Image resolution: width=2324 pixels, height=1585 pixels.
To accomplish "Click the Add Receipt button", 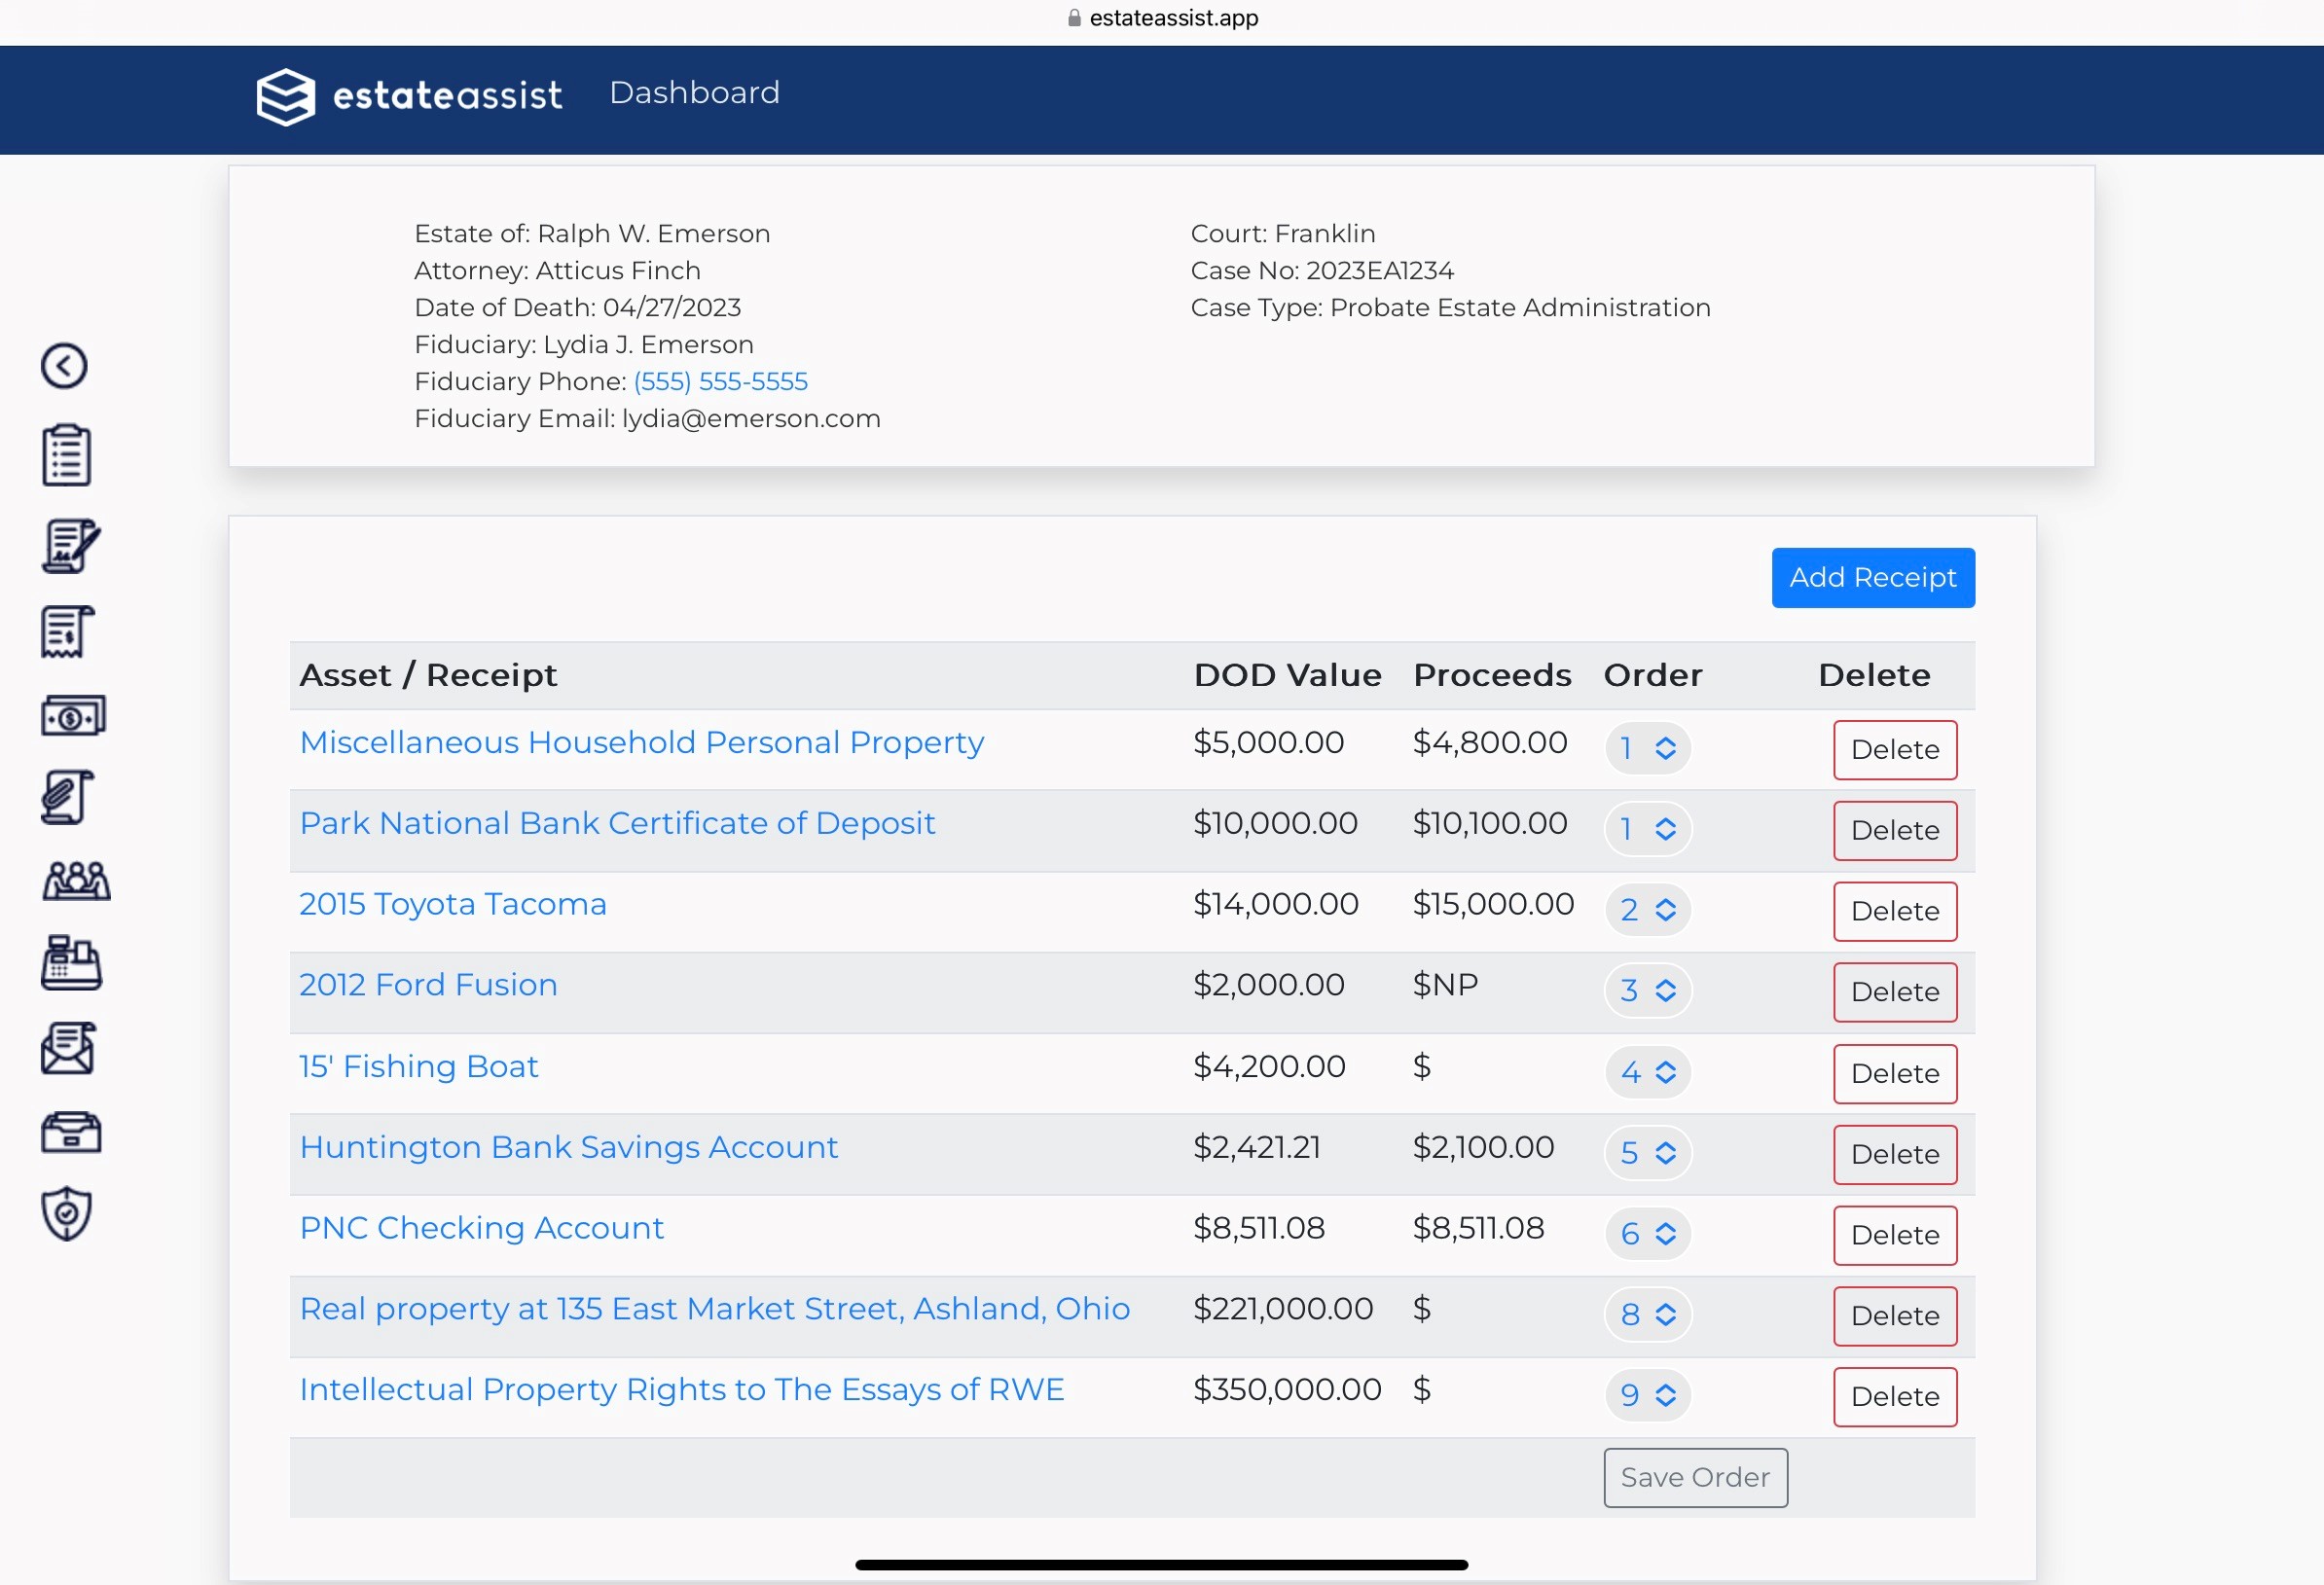I will click(1872, 578).
